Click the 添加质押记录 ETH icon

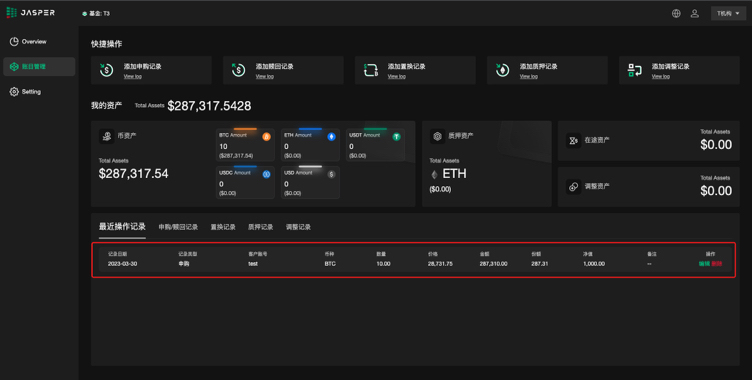point(503,70)
